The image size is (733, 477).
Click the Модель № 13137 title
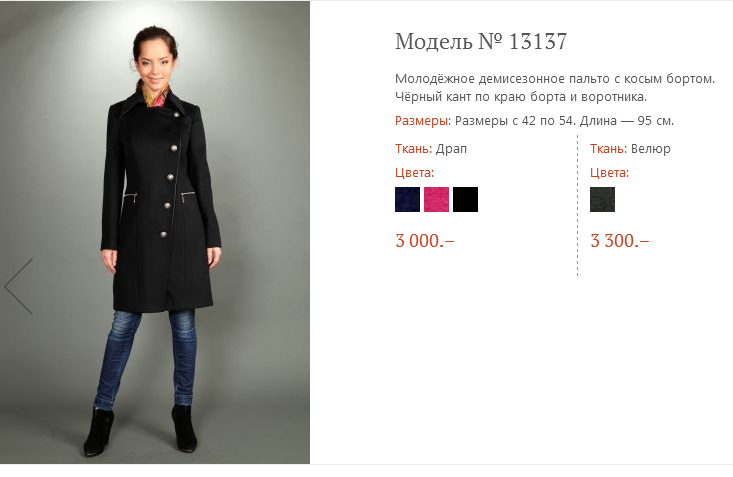481,42
